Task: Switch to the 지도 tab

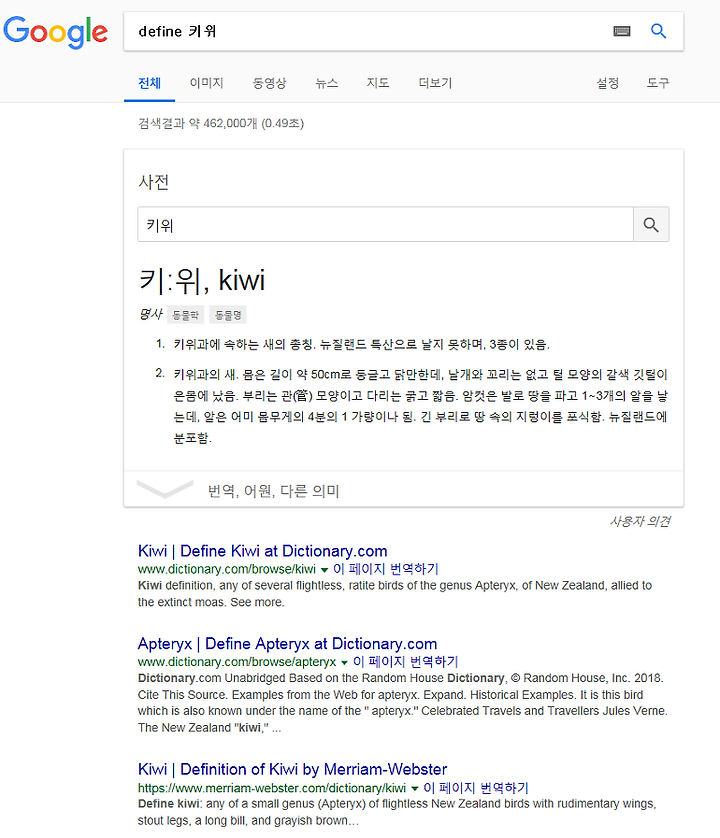Action: tap(378, 83)
